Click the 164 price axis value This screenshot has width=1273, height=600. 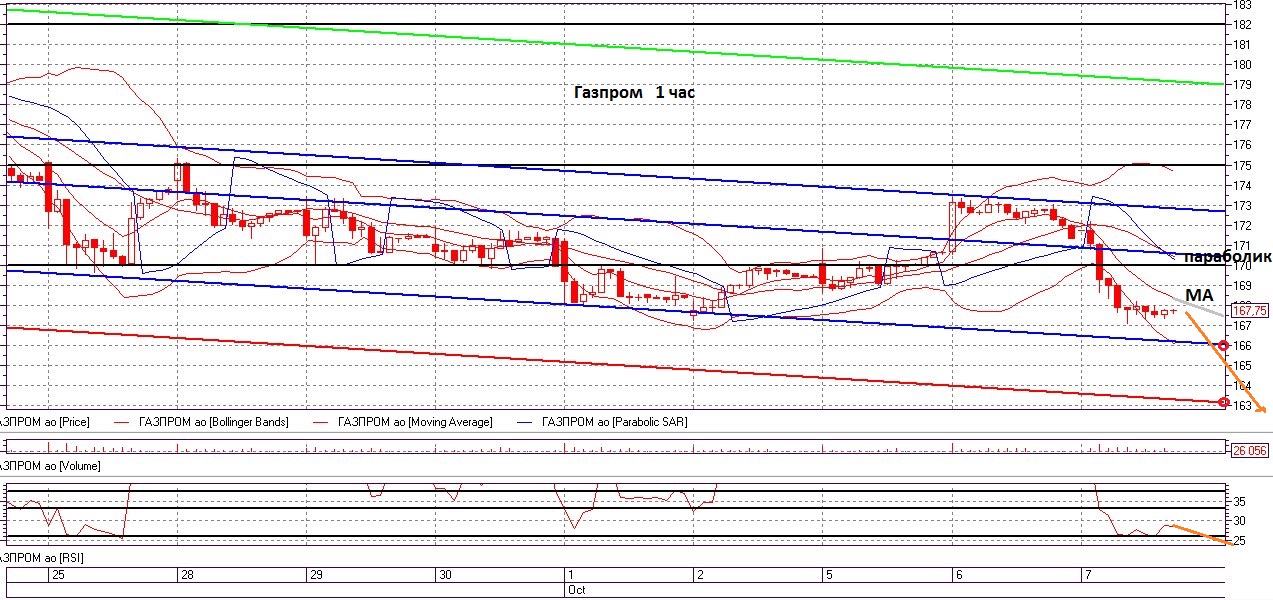[1243, 385]
